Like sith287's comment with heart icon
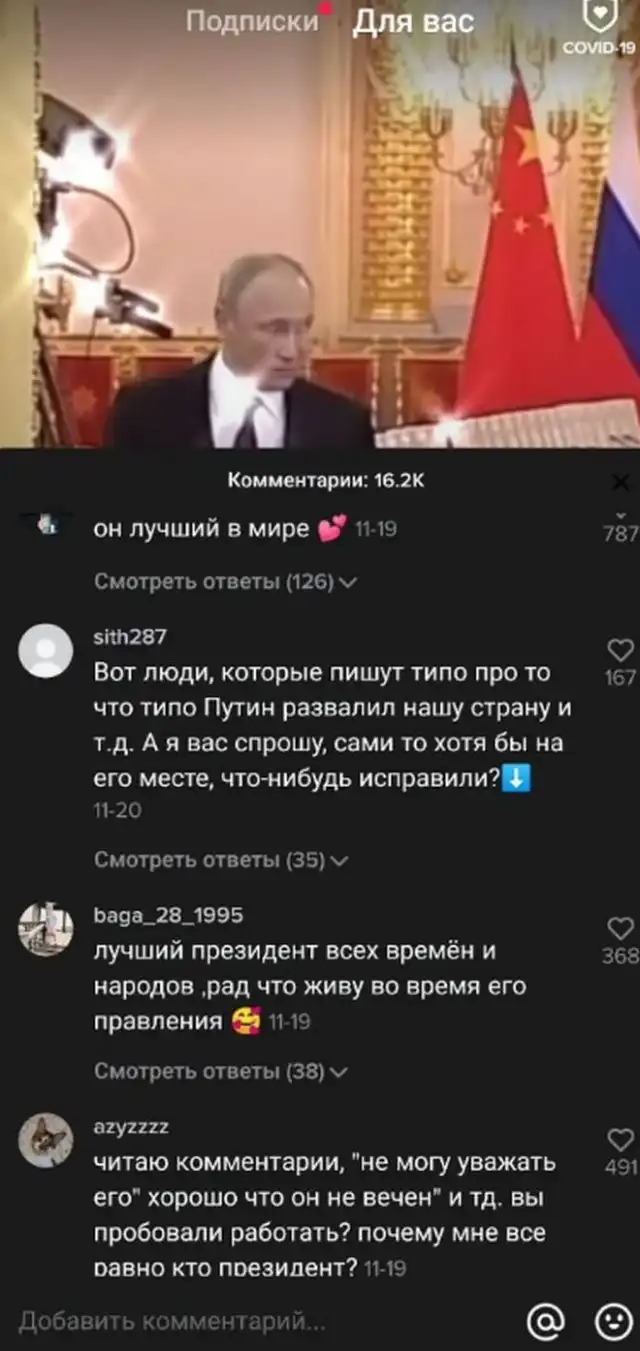Viewport: 640px width, 1351px height. [x=621, y=650]
